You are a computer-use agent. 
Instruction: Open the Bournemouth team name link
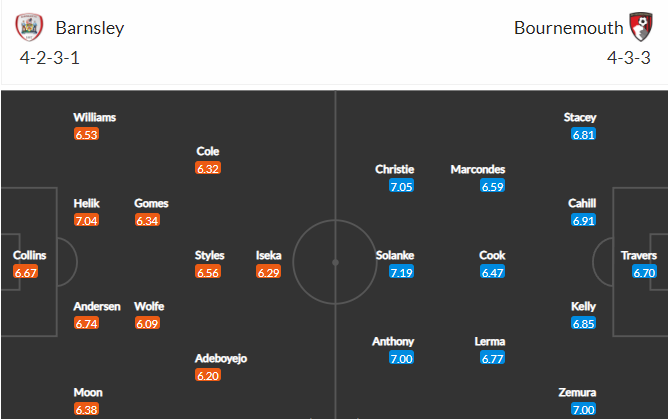pyautogui.click(x=568, y=28)
